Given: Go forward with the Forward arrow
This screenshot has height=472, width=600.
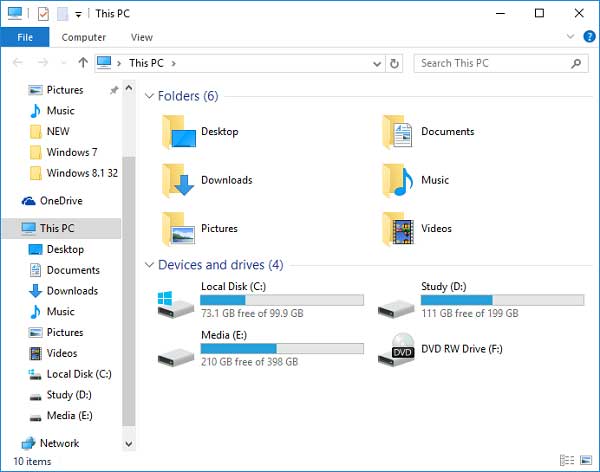Looking at the screenshot, I should pos(43,62).
